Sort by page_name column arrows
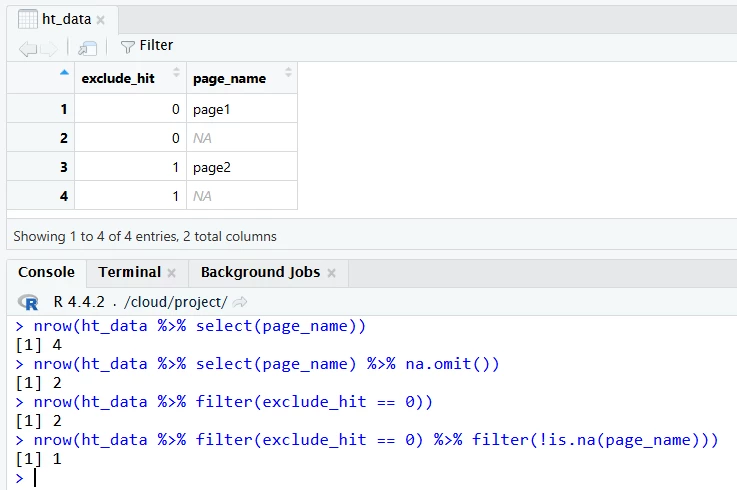This screenshot has width=737, height=490. 288,72
